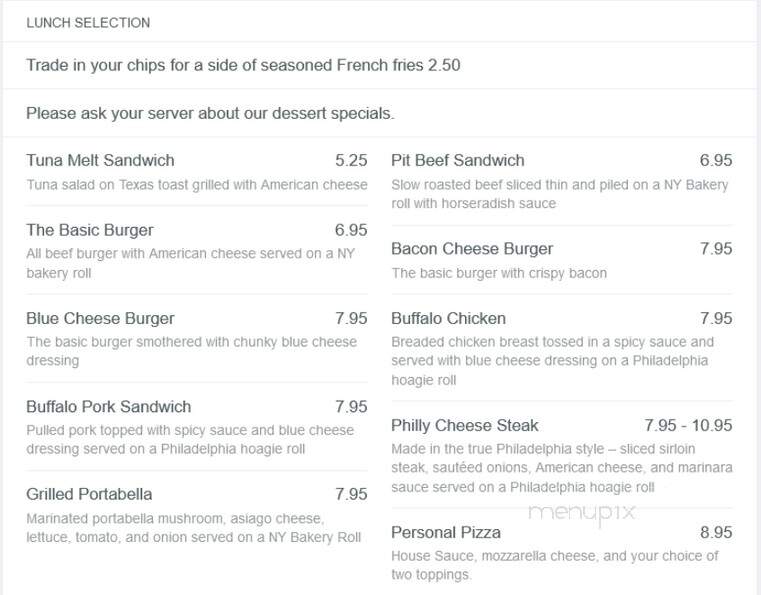Click the 5.25 Tuna Melt price
This screenshot has width=761, height=595.
351,160
